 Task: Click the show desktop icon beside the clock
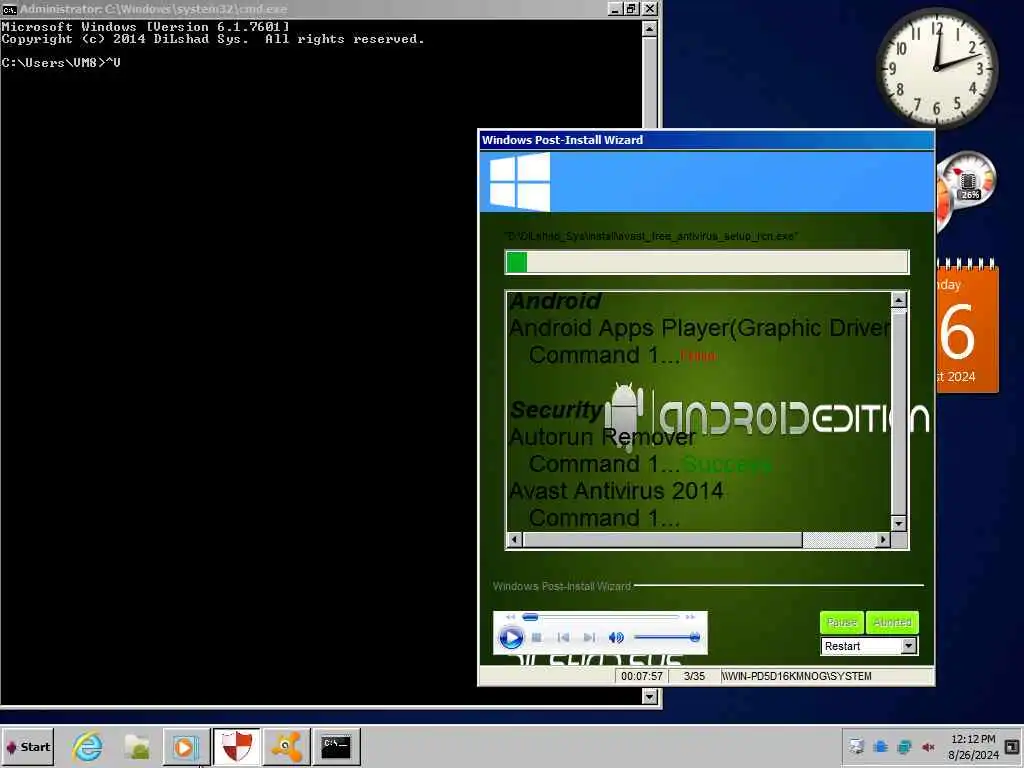click(1012, 746)
